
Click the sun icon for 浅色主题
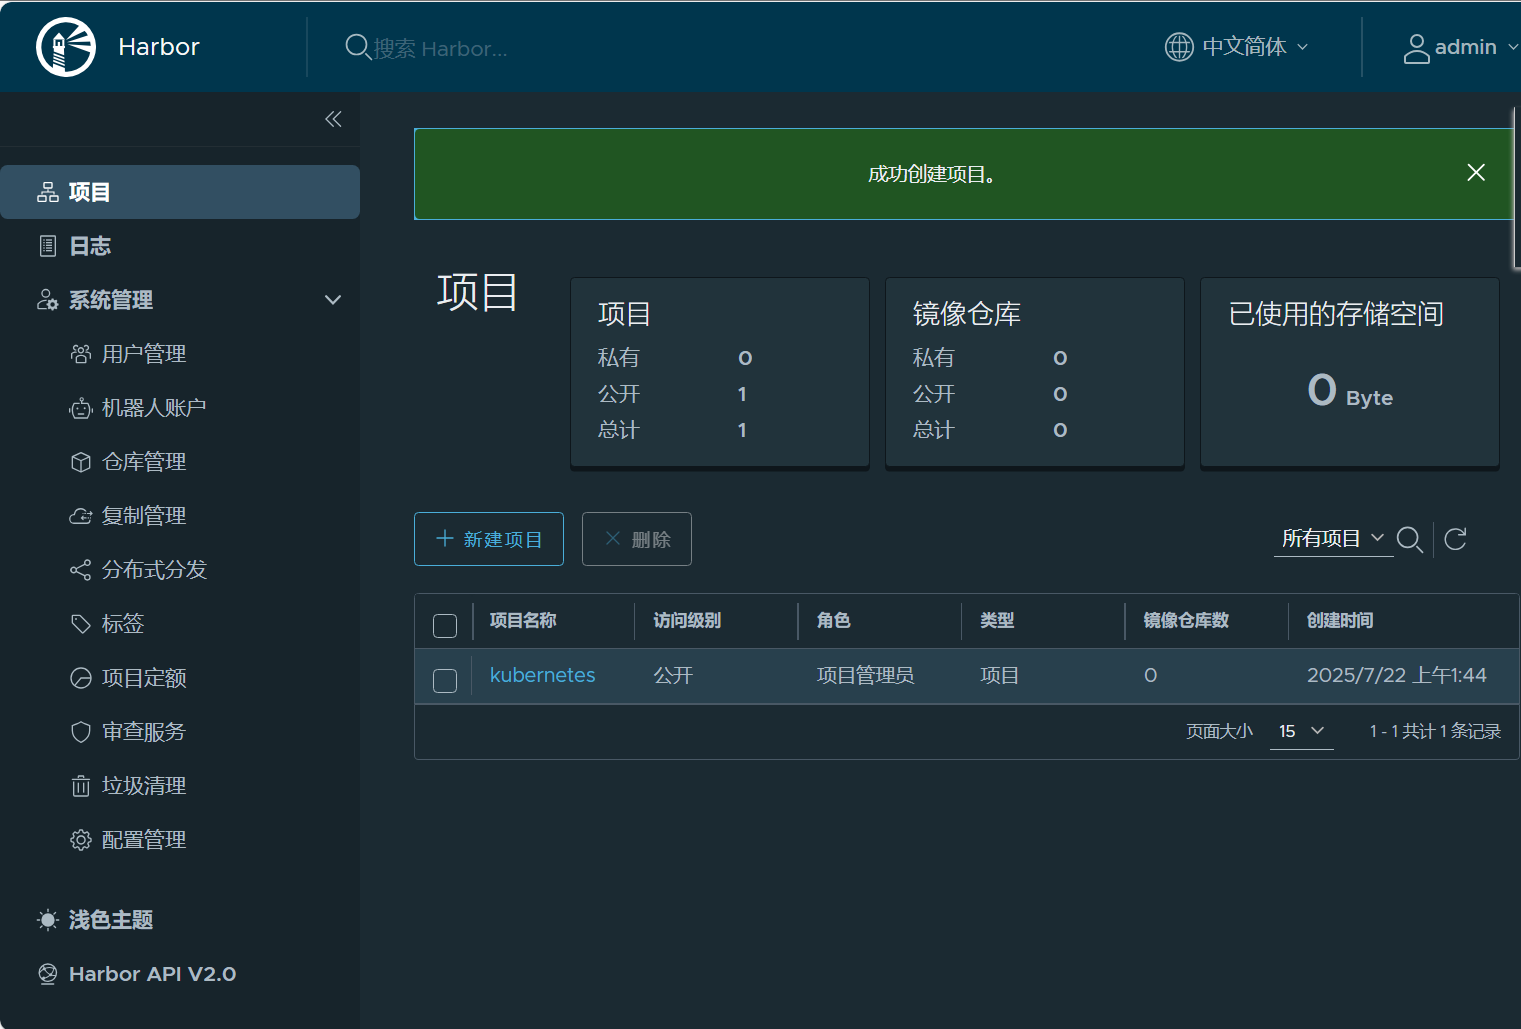[x=48, y=920]
